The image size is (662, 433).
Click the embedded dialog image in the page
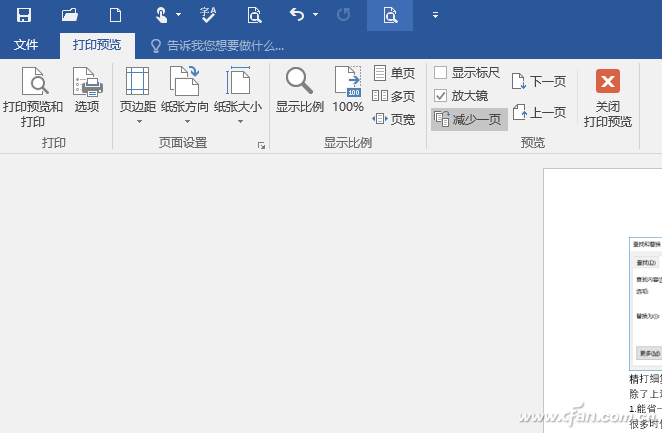pyautogui.click(x=646, y=304)
